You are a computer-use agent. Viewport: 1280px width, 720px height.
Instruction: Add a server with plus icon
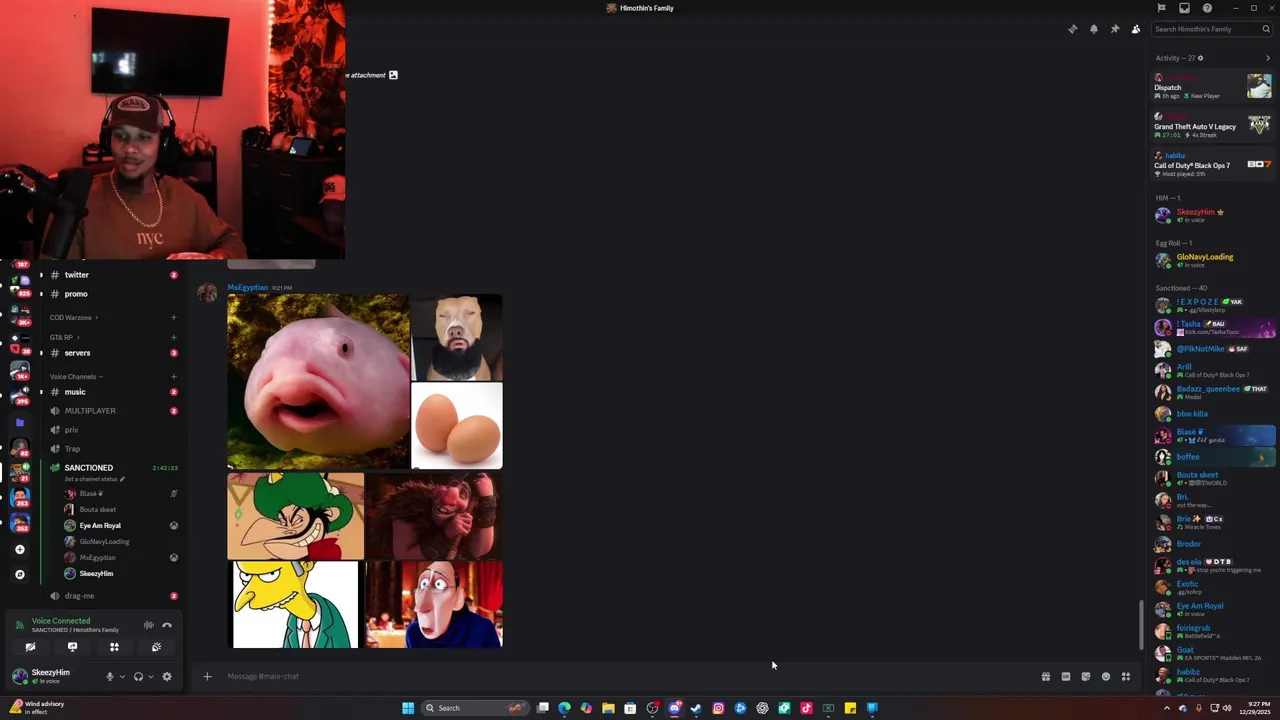(19, 549)
